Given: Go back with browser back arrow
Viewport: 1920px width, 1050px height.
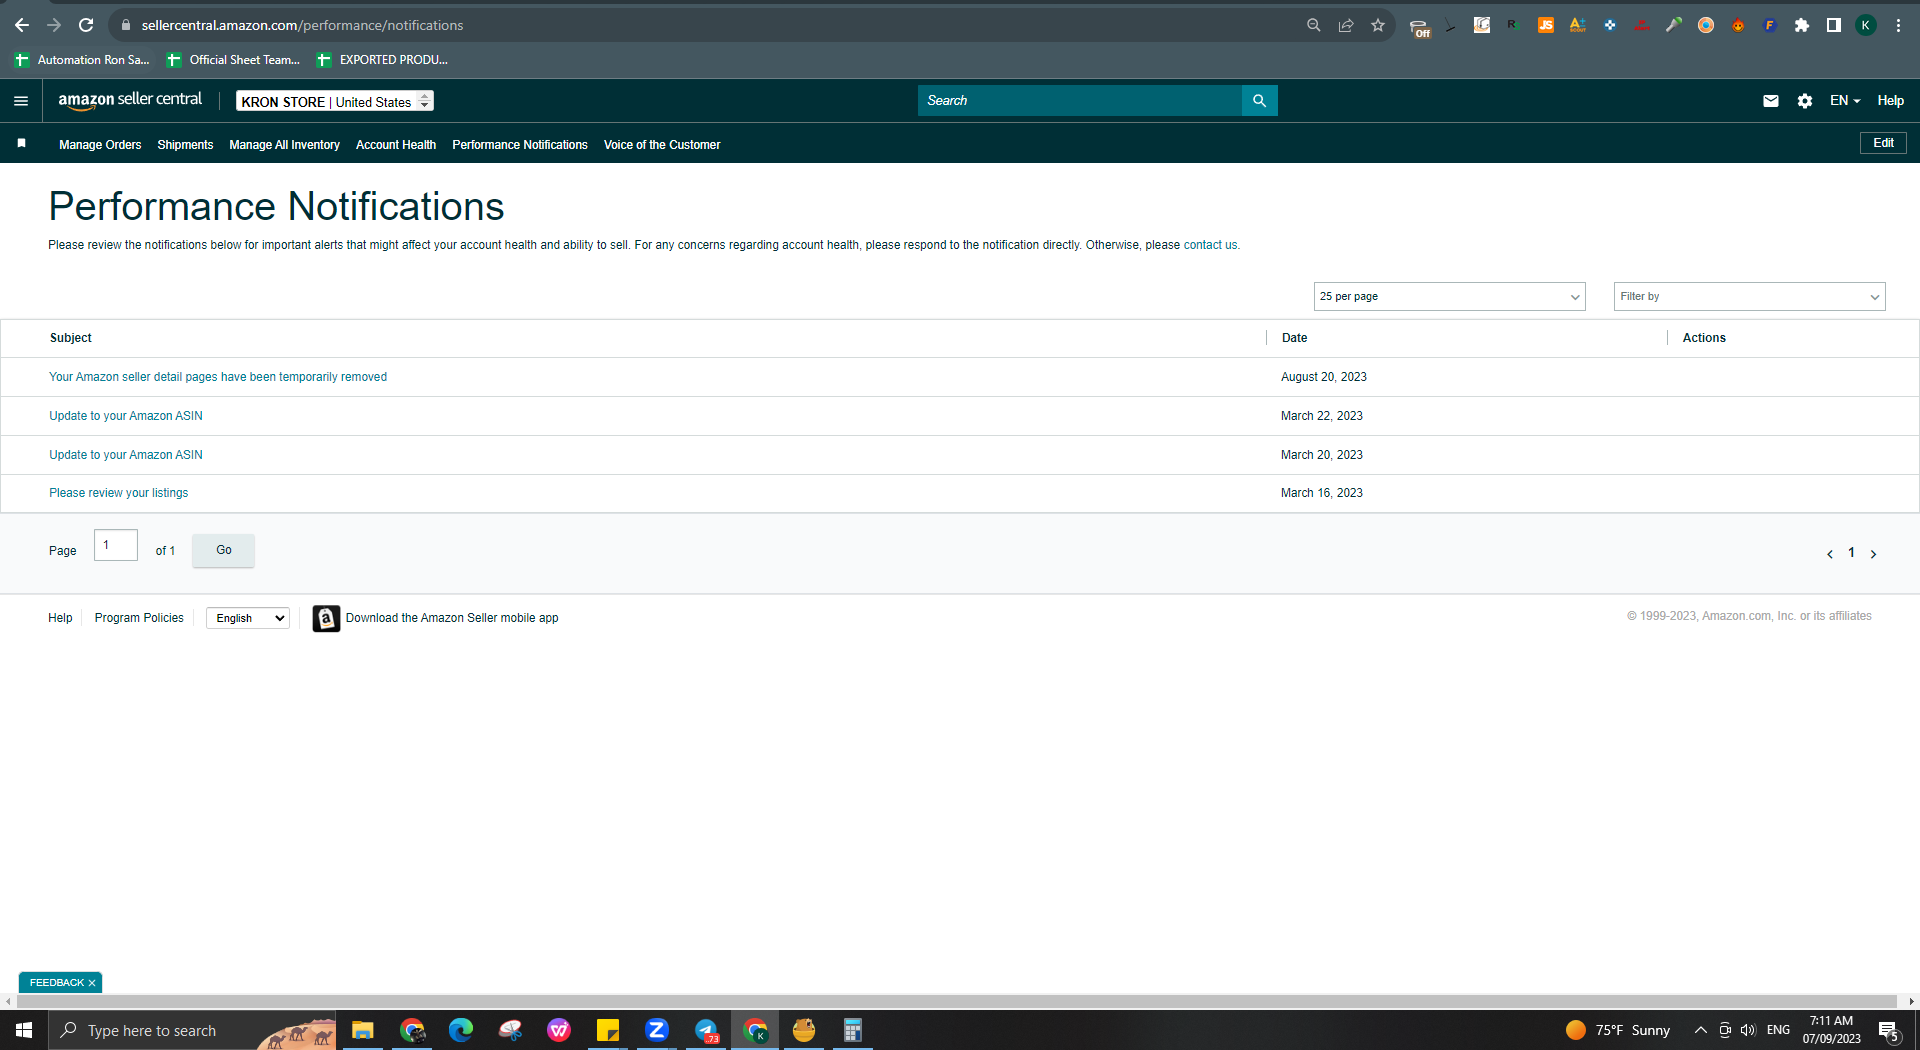Looking at the screenshot, I should (22, 25).
